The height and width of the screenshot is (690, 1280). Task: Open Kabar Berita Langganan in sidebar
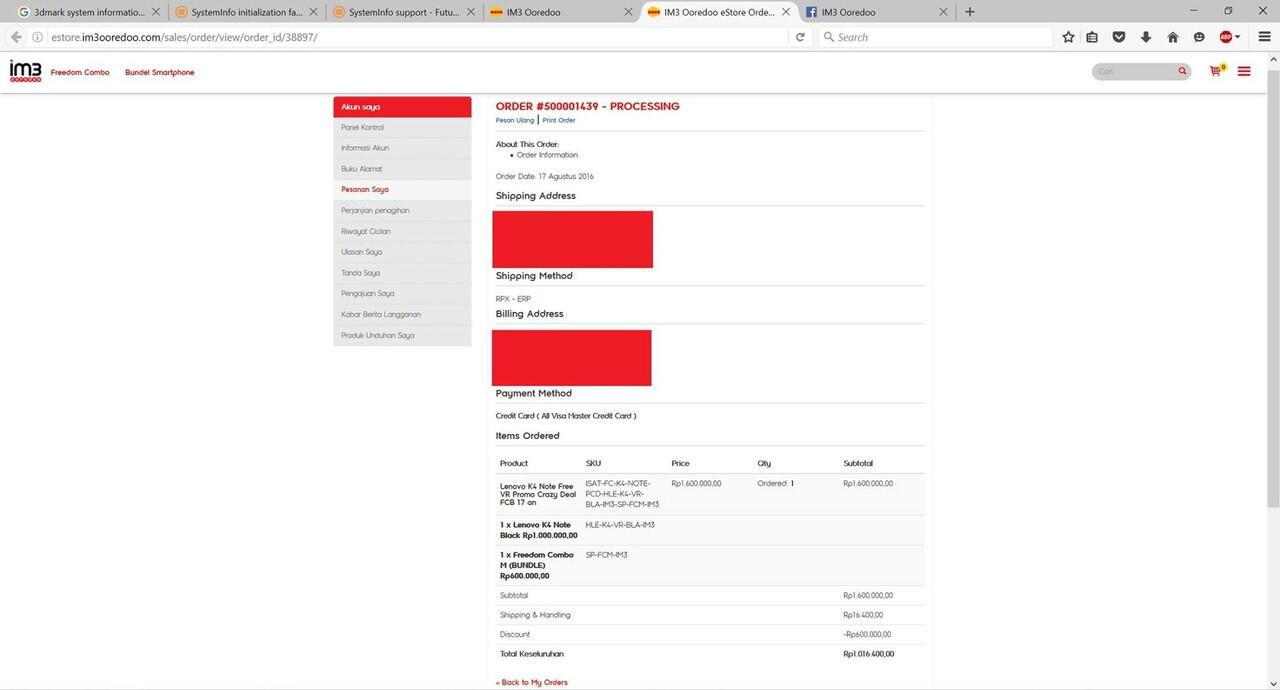(402, 314)
